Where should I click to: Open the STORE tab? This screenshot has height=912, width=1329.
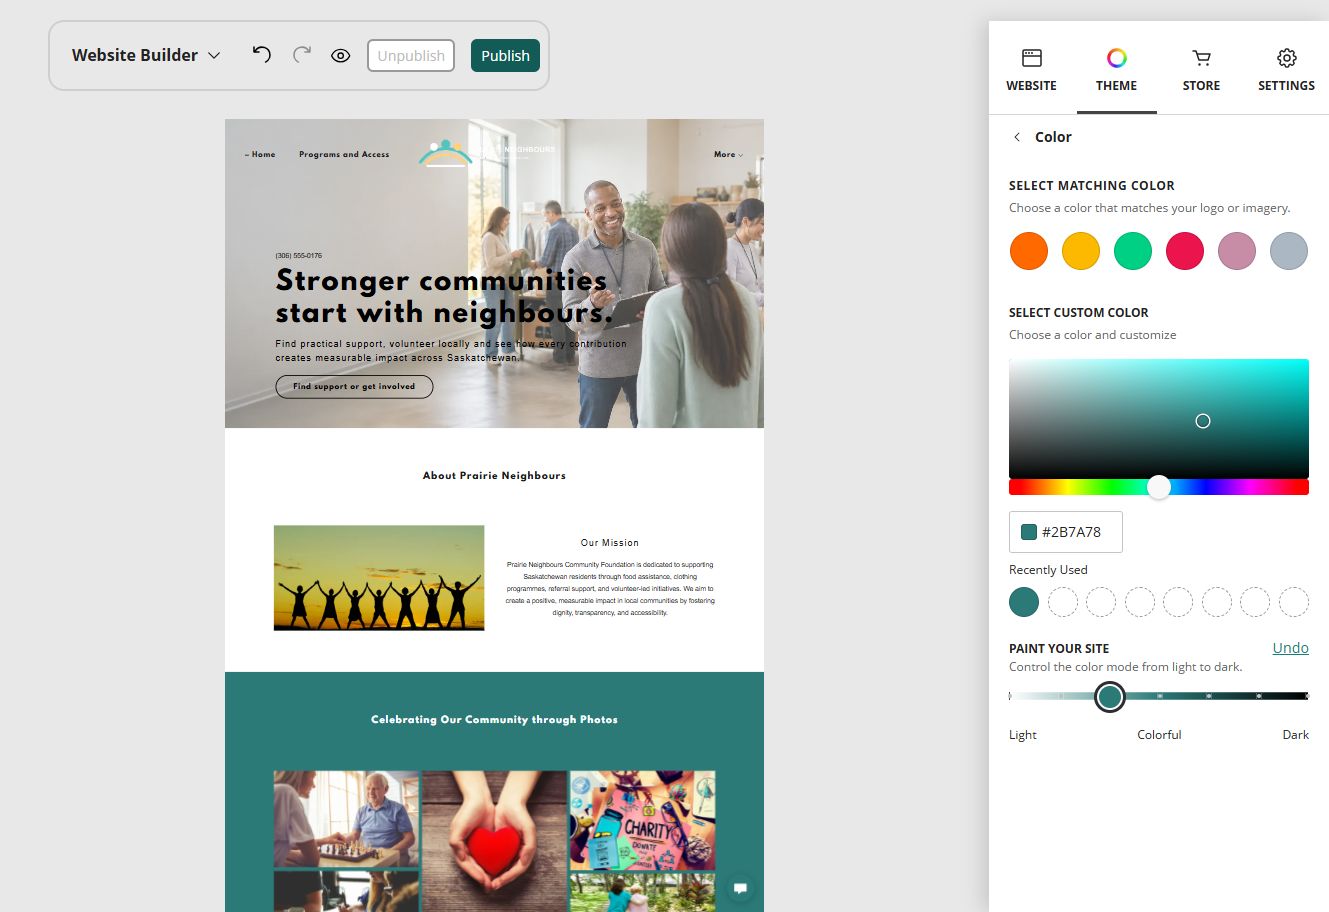(1201, 70)
